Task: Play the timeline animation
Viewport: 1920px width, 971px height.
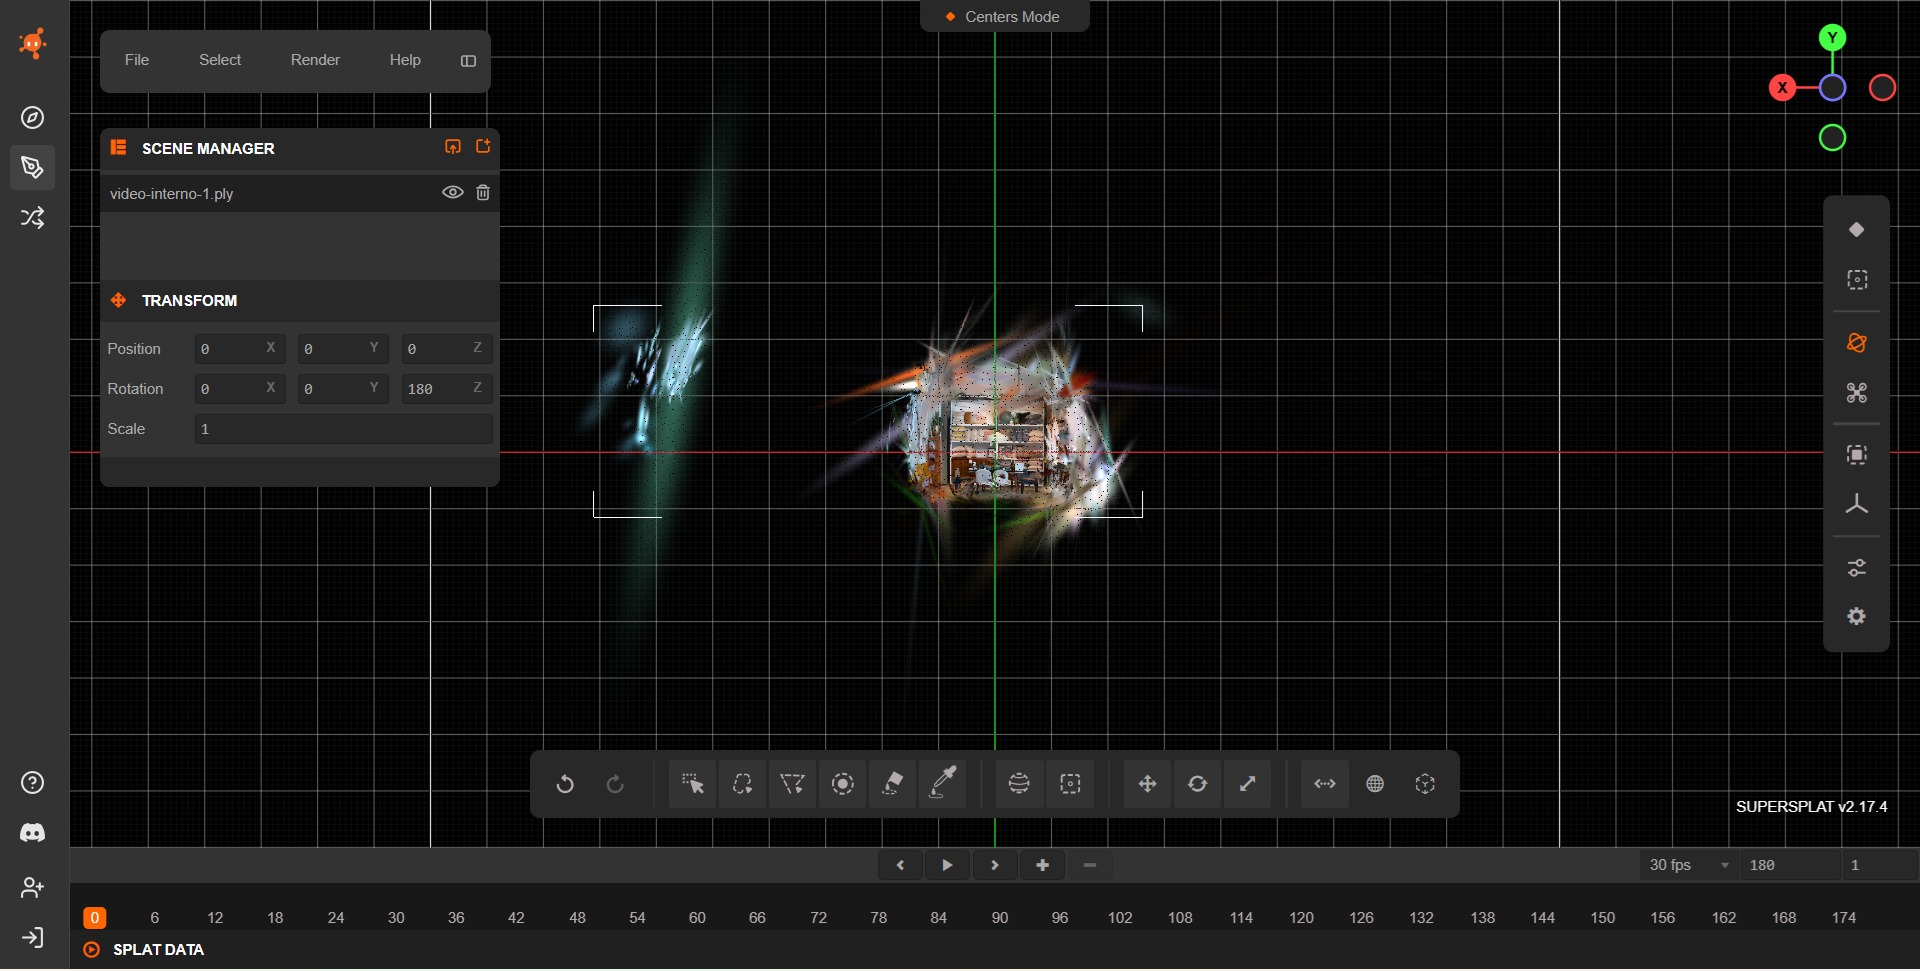Action: (947, 866)
